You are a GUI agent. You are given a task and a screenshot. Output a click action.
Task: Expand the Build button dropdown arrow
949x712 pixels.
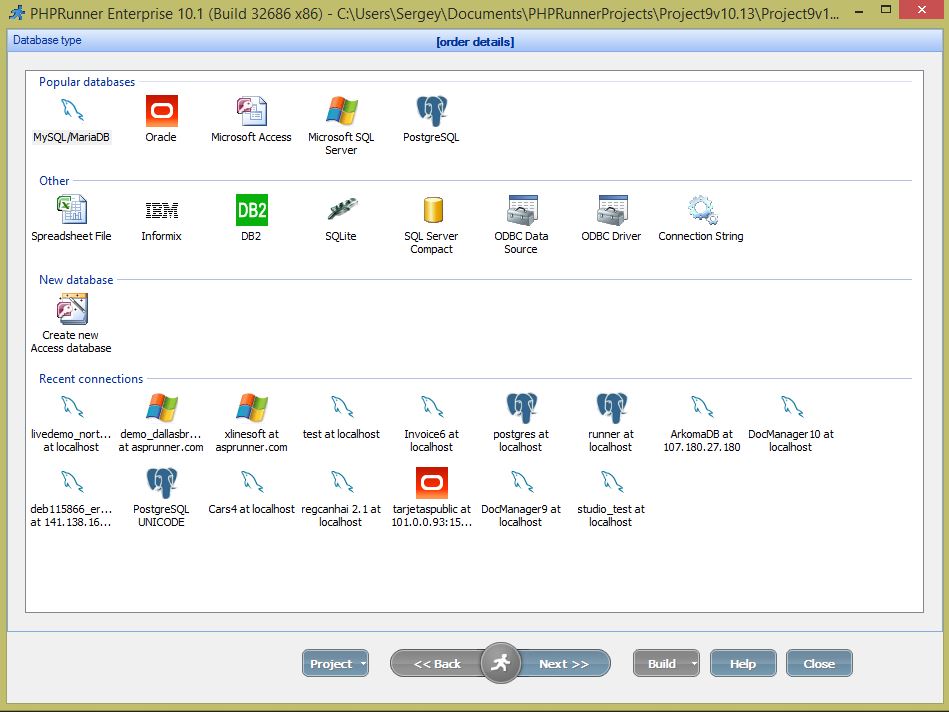694,664
